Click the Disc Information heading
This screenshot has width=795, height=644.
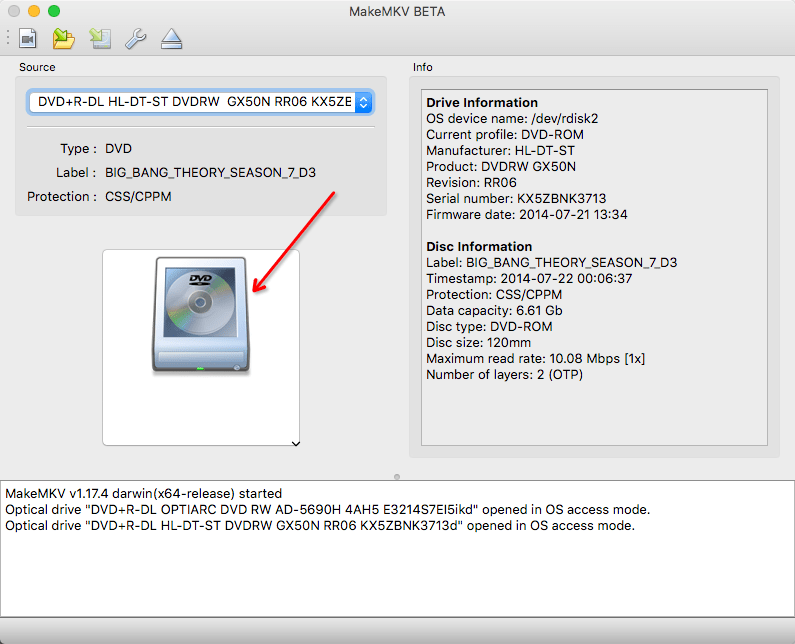tap(479, 246)
